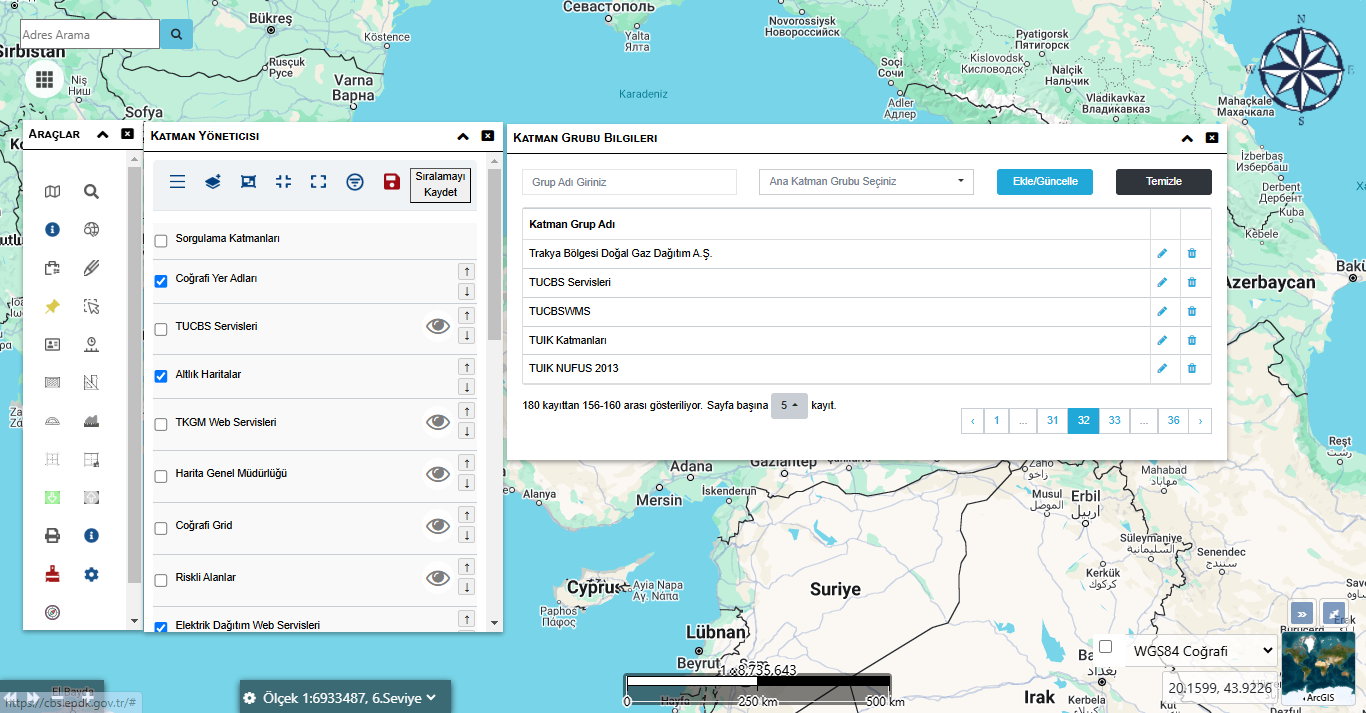Image resolution: width=1366 pixels, height=713 pixels.
Task: Open the settings gear in Araçlar panel
Action: pos(91,574)
